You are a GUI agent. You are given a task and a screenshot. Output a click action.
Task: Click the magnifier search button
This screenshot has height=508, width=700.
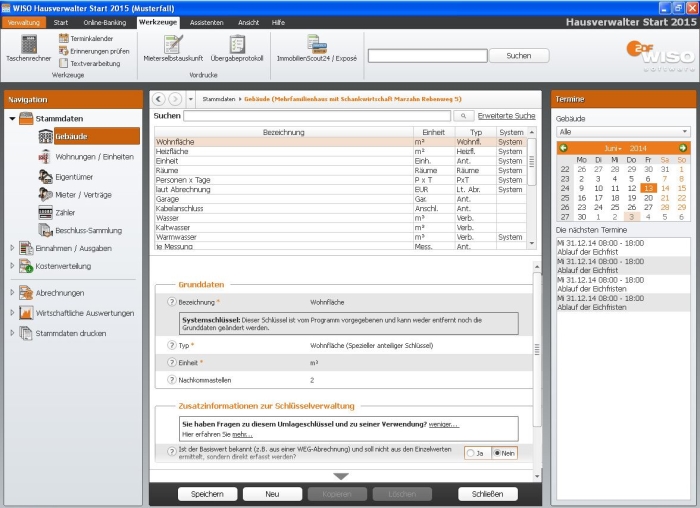pos(463,116)
